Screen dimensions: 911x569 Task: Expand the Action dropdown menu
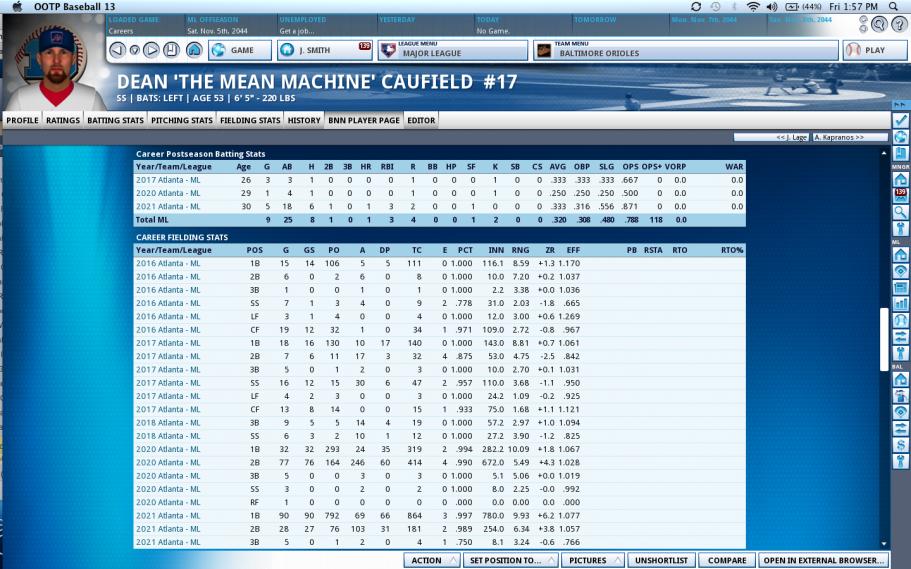coord(431,560)
